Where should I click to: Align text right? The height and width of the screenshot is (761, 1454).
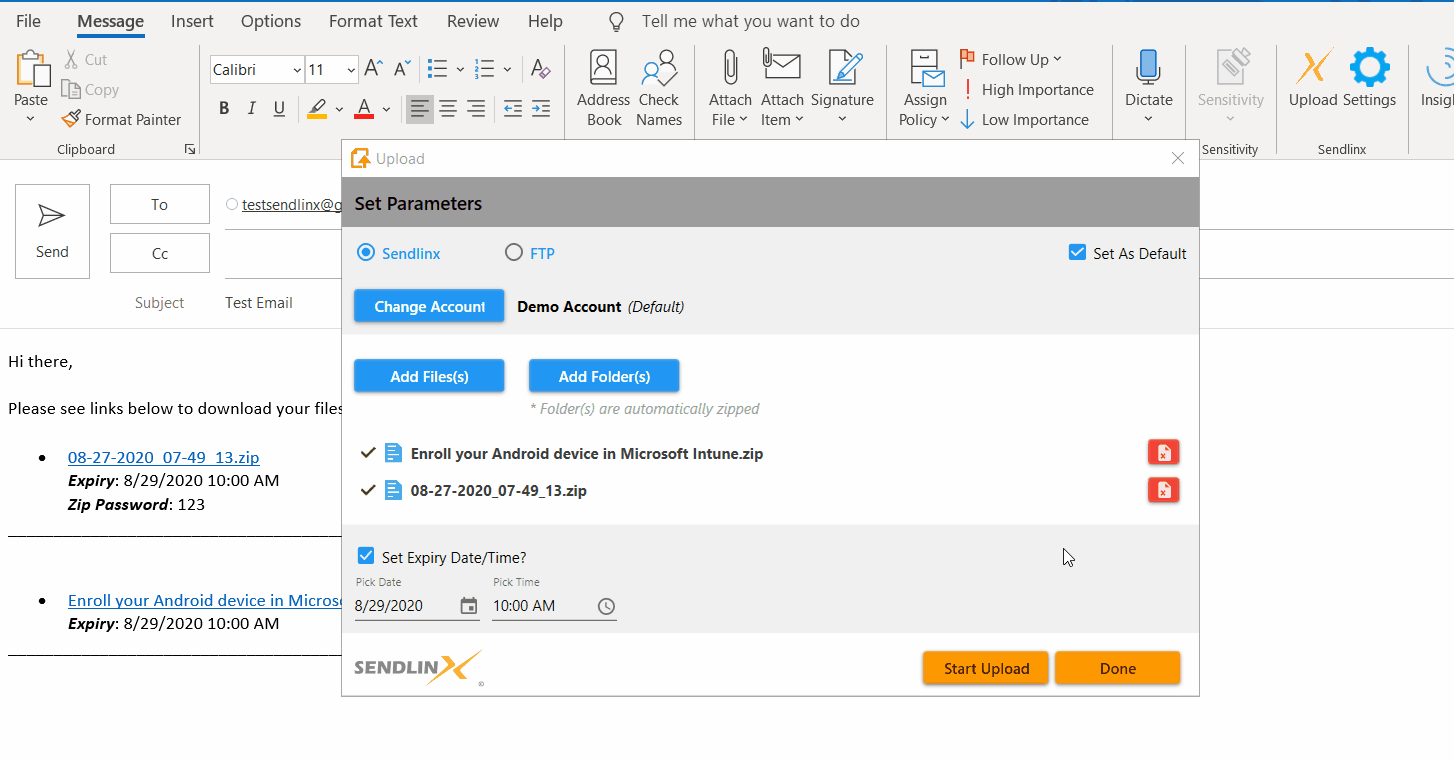(x=476, y=109)
